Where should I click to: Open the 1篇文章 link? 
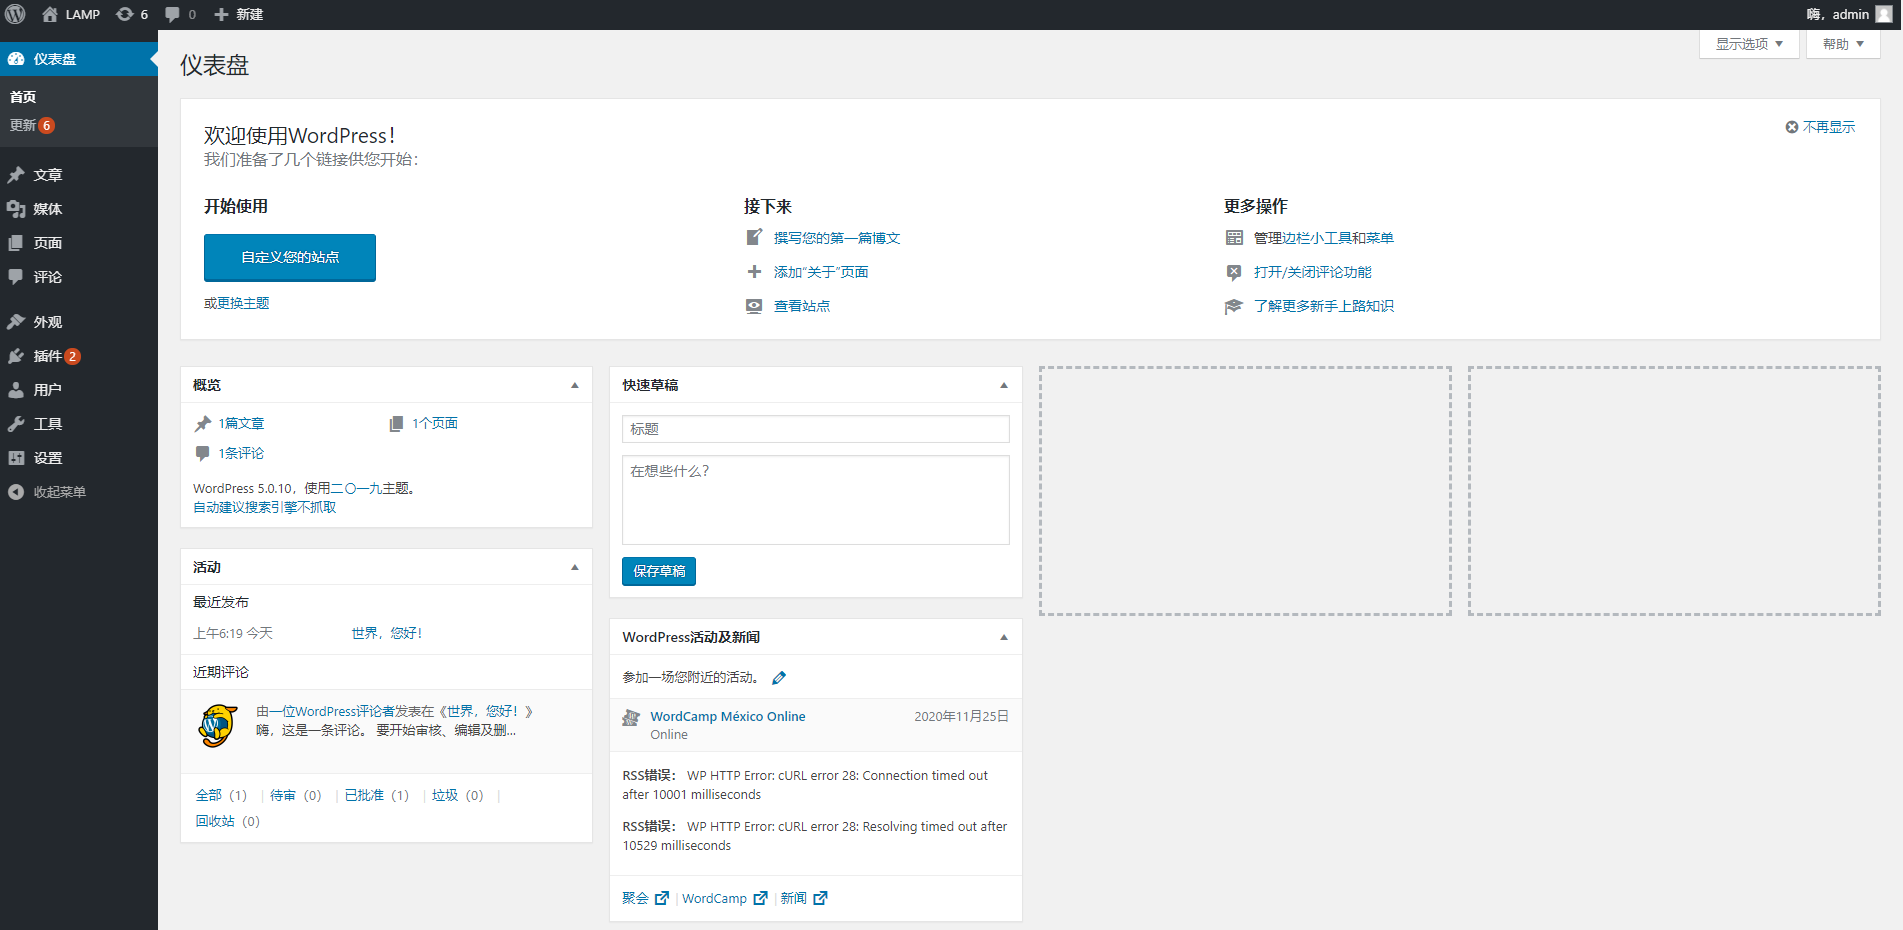[241, 424]
